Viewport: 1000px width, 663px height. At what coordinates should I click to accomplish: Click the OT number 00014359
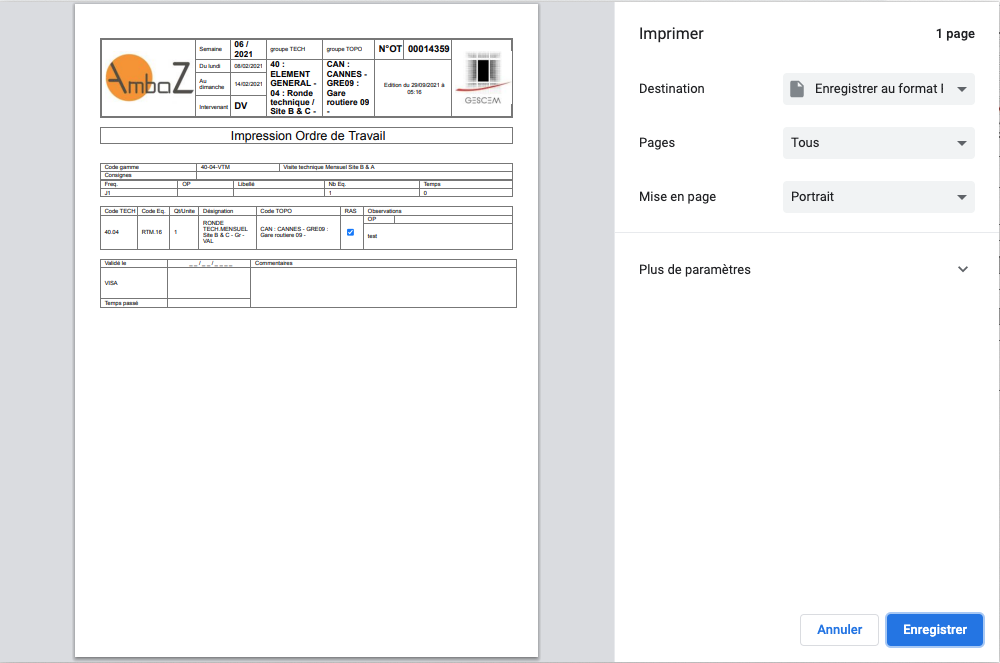point(429,49)
